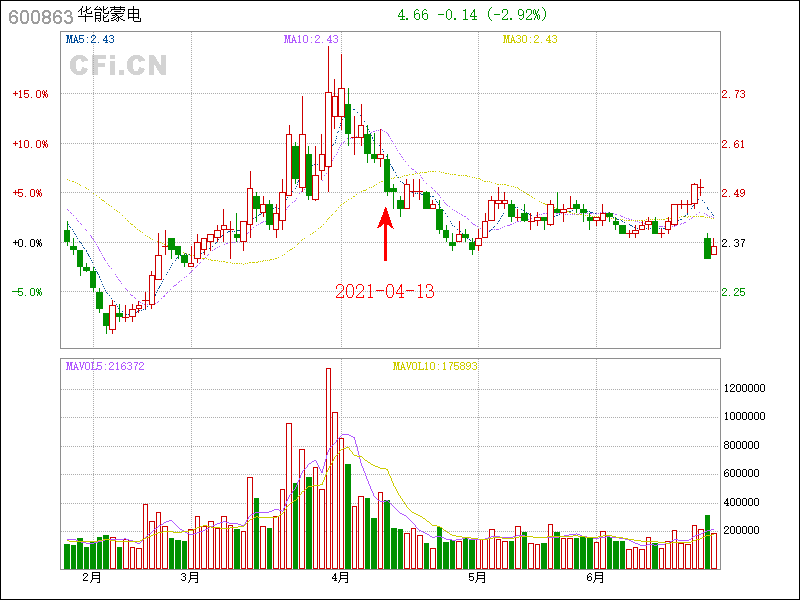Click the MA5:2.43 indicator label

[91, 39]
